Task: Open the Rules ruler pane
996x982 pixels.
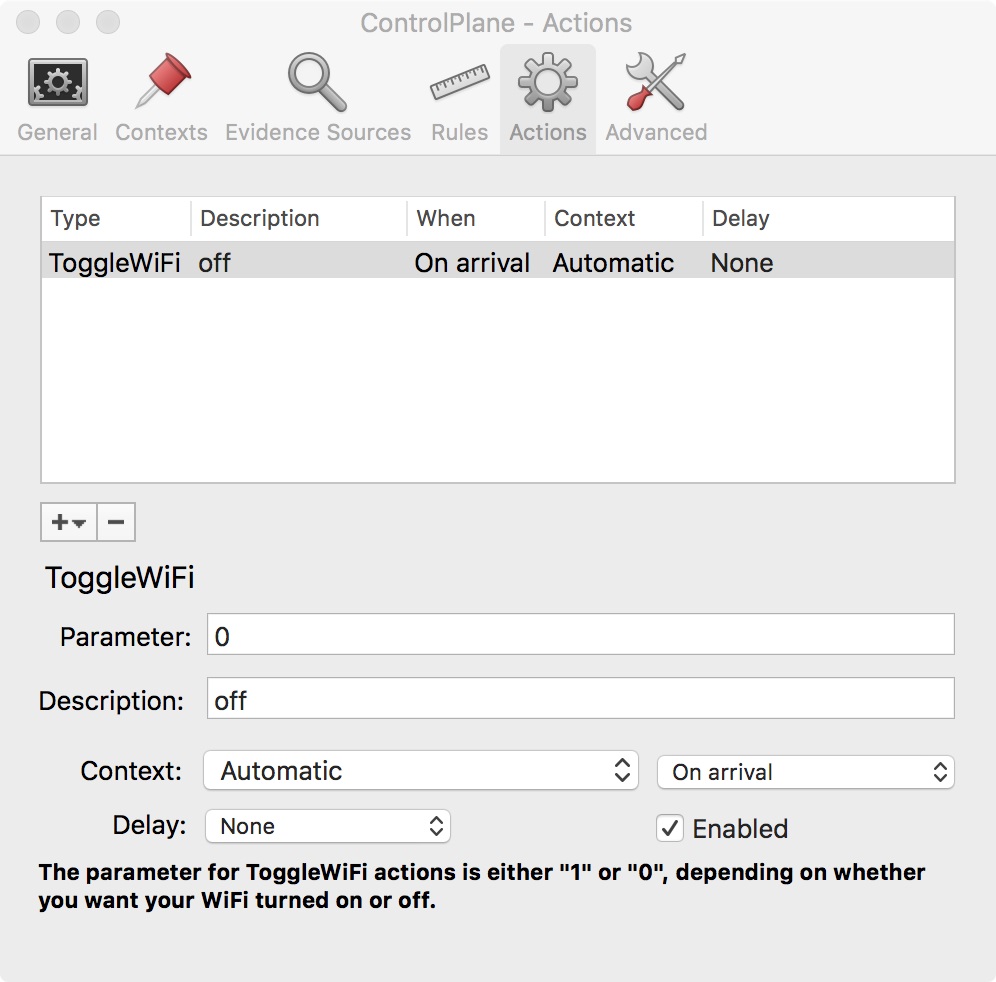Action: tap(459, 99)
